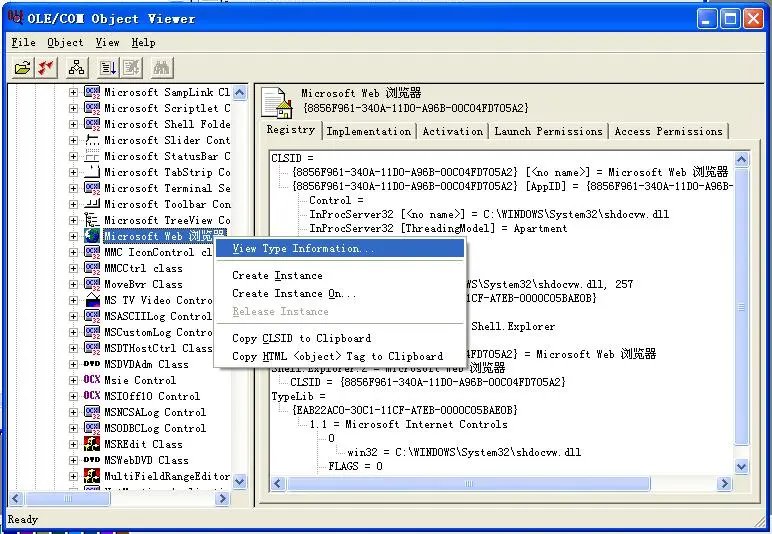Click the DVD icon of MSDVDAdm Class
Viewport: 772px width, 534px height.
[92, 364]
